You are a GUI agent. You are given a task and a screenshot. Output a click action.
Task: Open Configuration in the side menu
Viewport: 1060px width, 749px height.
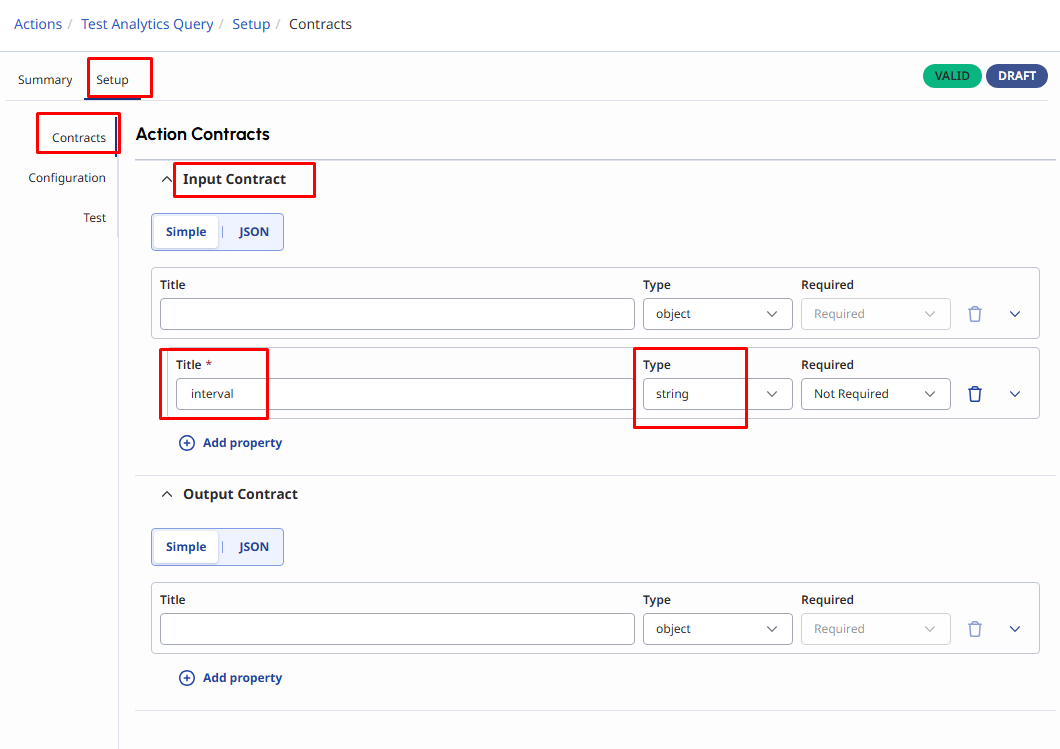coord(67,178)
